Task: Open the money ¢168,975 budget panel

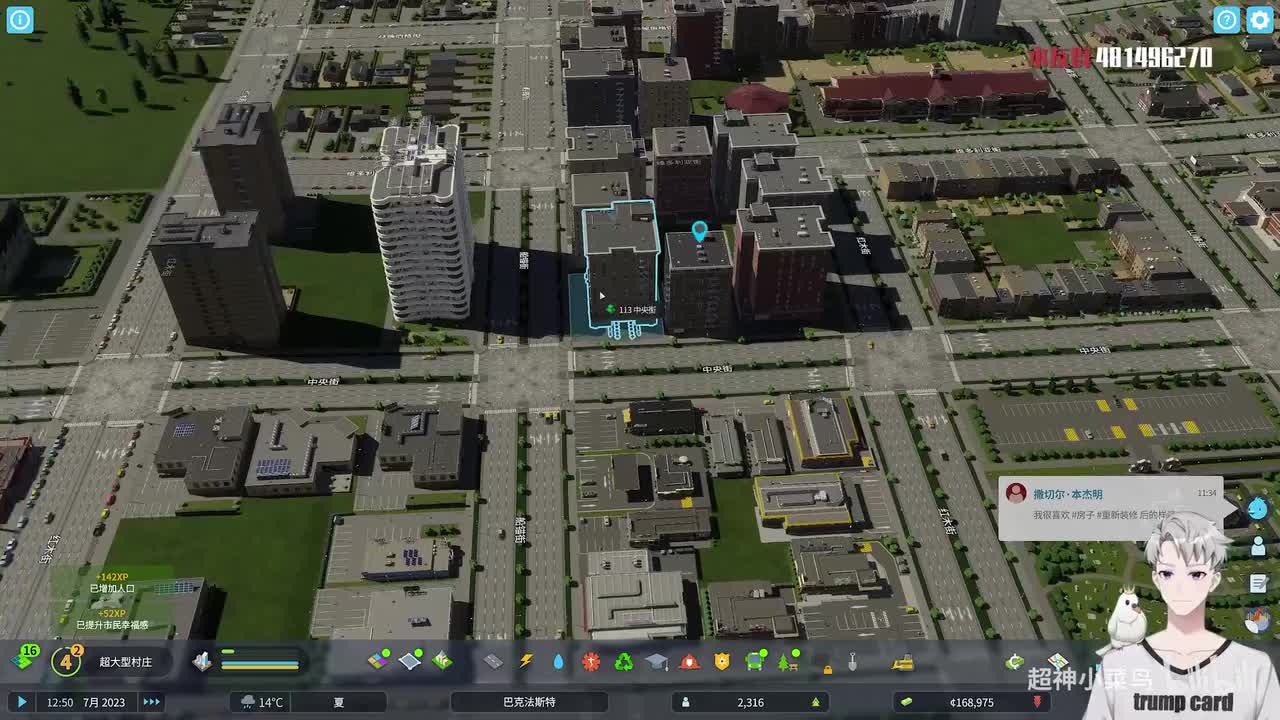Action: (x=972, y=702)
